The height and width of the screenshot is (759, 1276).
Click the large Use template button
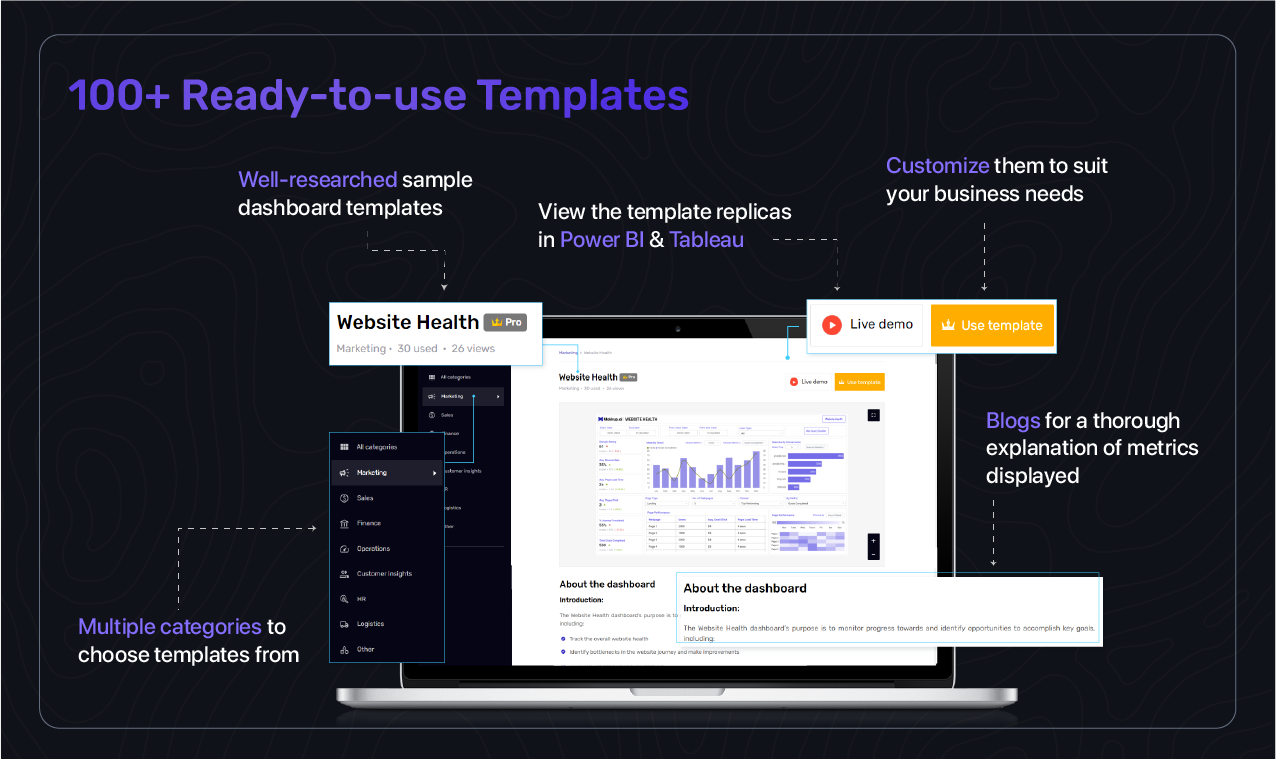(992, 325)
